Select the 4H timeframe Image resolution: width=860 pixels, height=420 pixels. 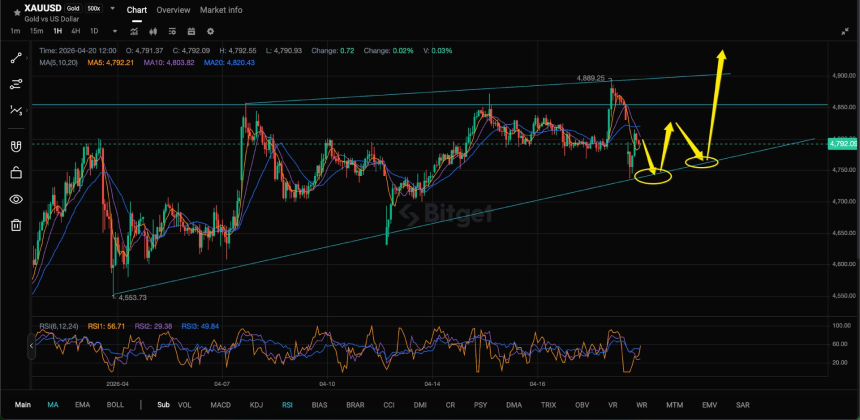coord(76,31)
